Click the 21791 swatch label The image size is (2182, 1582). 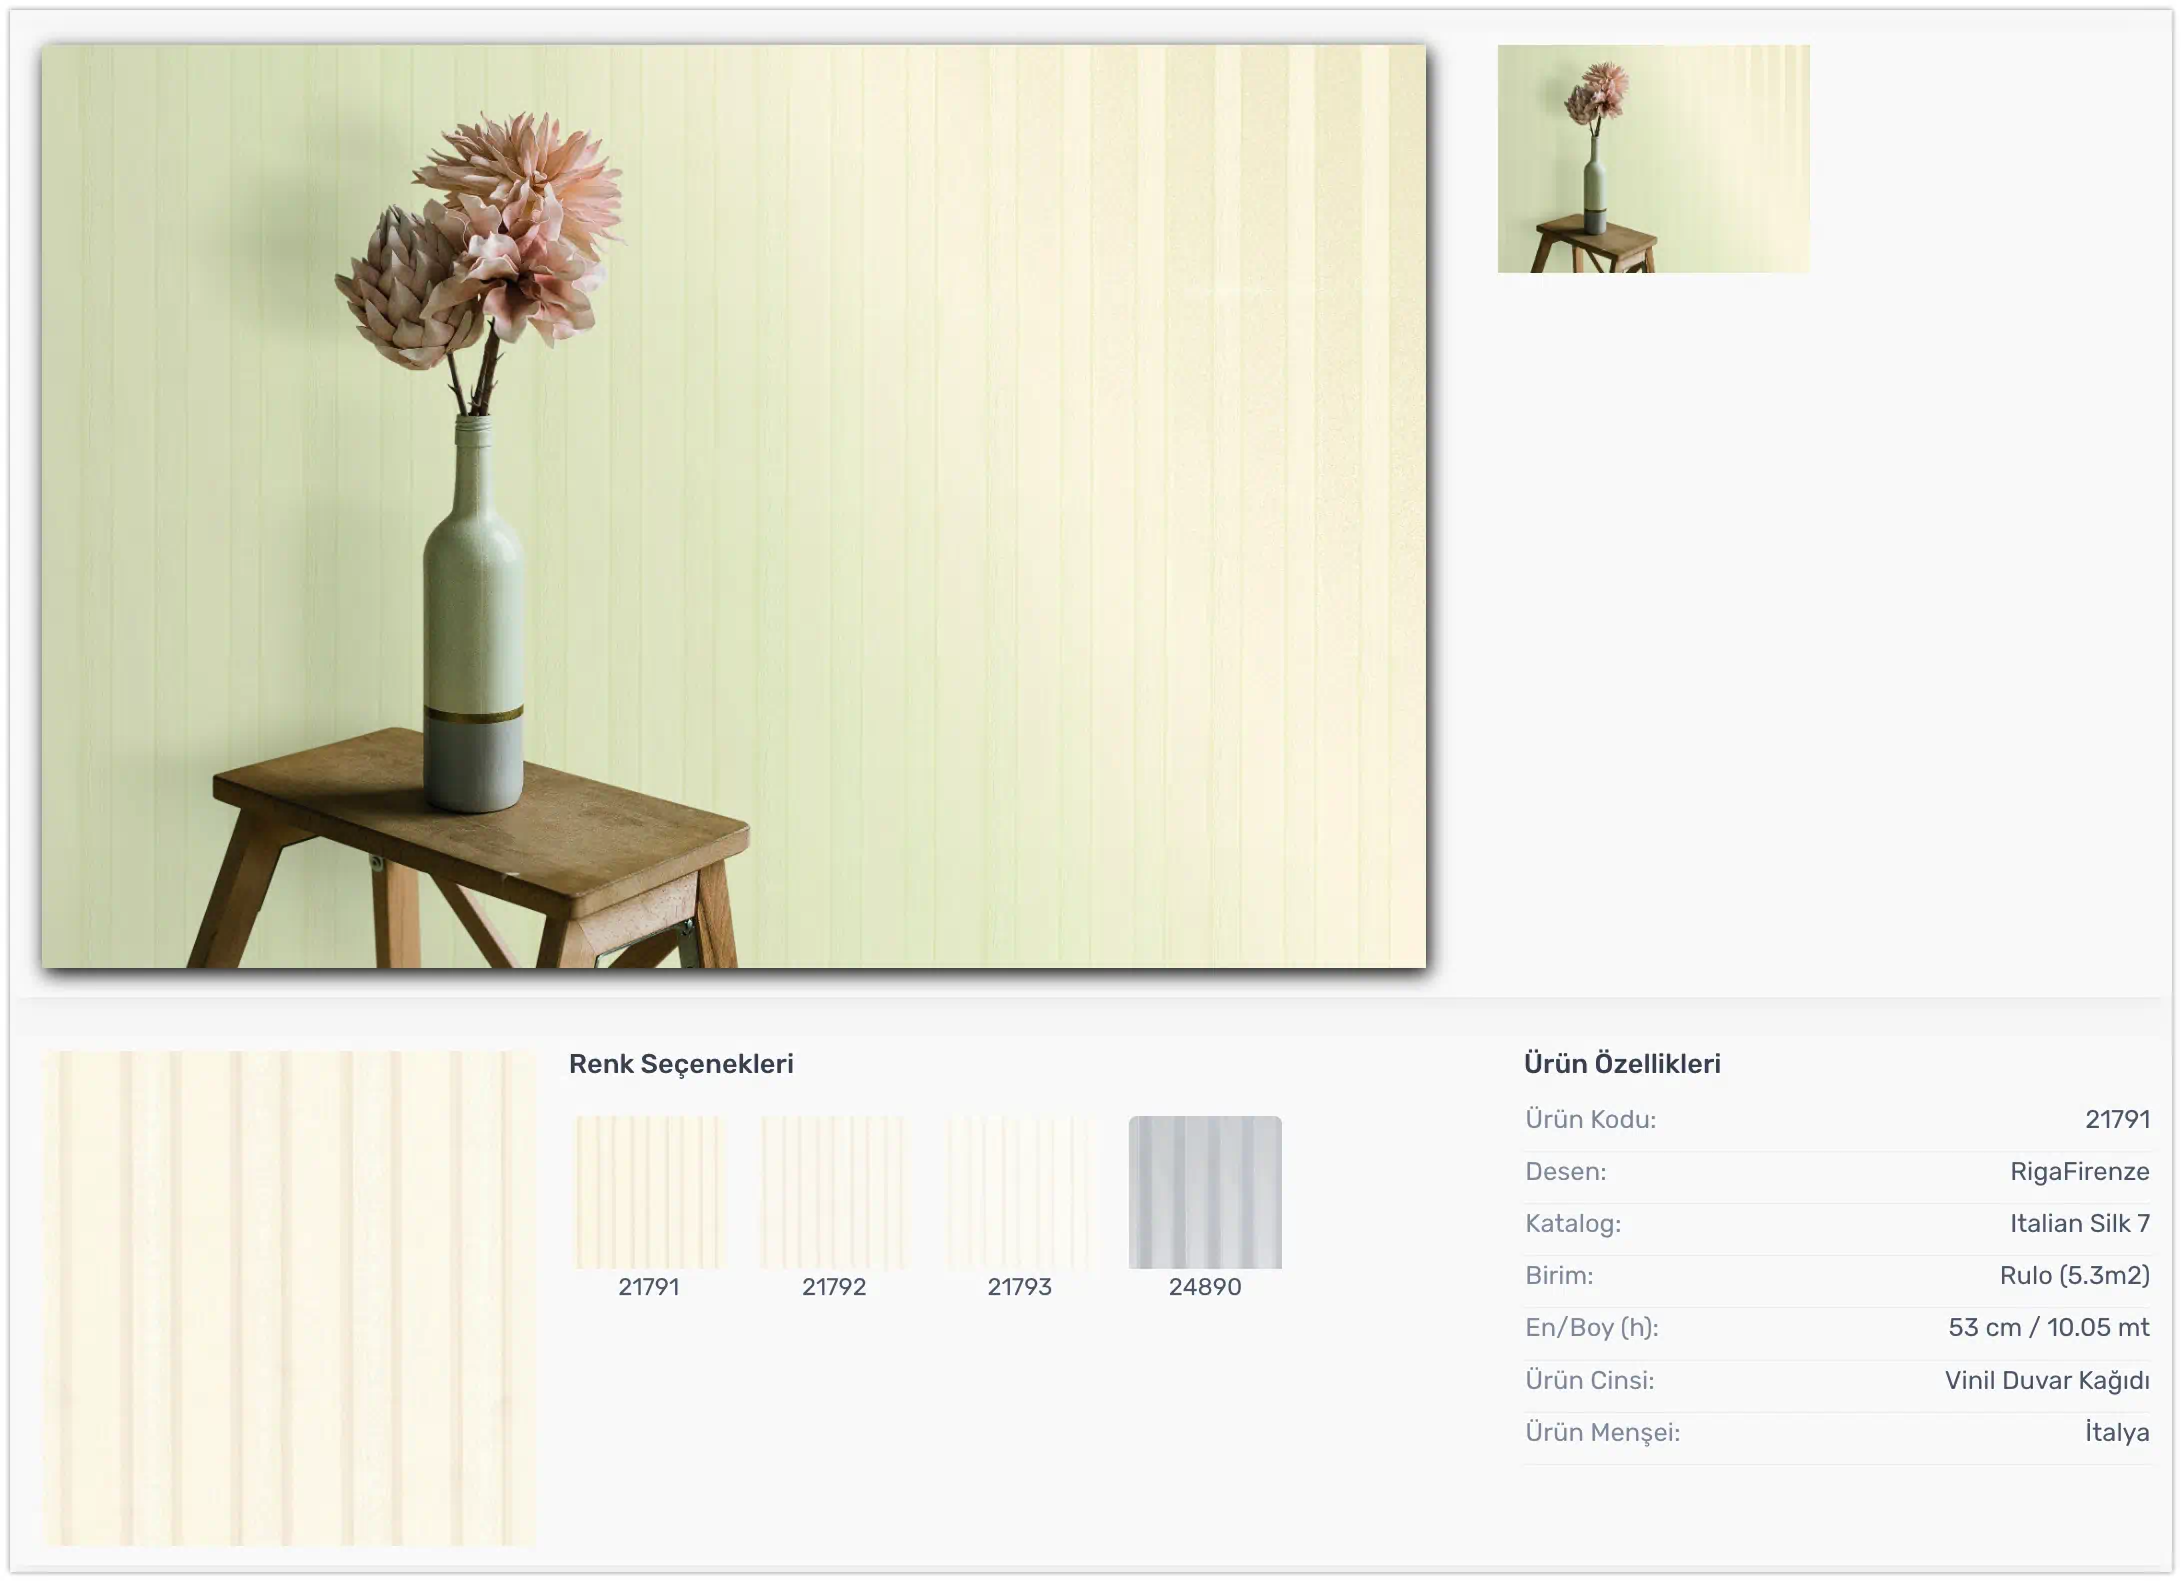[649, 1287]
